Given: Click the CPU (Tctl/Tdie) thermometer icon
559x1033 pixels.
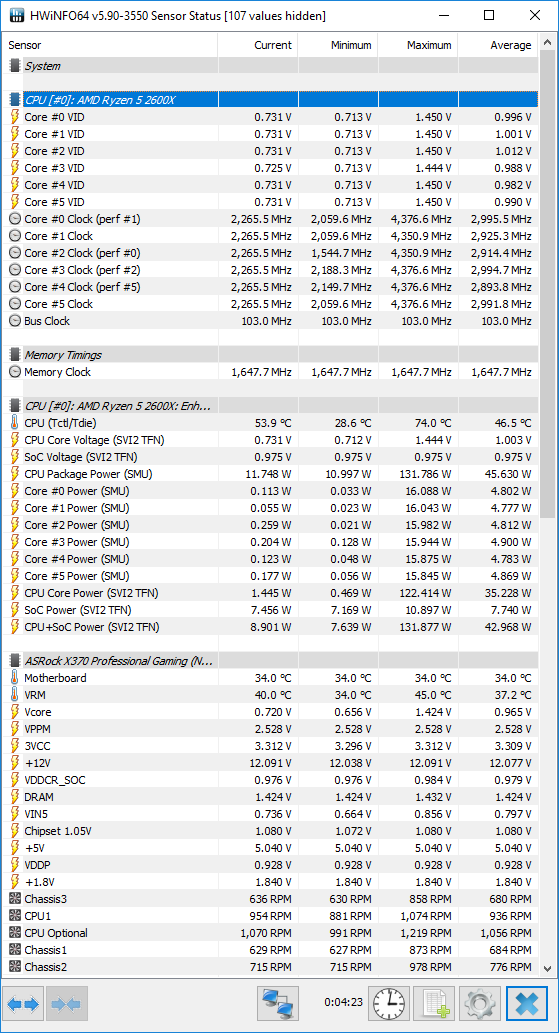Looking at the screenshot, I should [x=15, y=423].
